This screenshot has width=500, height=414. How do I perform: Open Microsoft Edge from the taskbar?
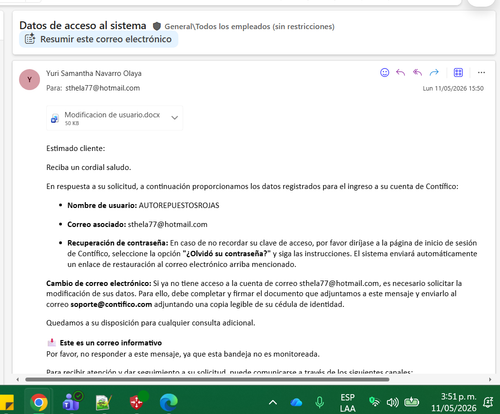pyautogui.click(x=169, y=402)
